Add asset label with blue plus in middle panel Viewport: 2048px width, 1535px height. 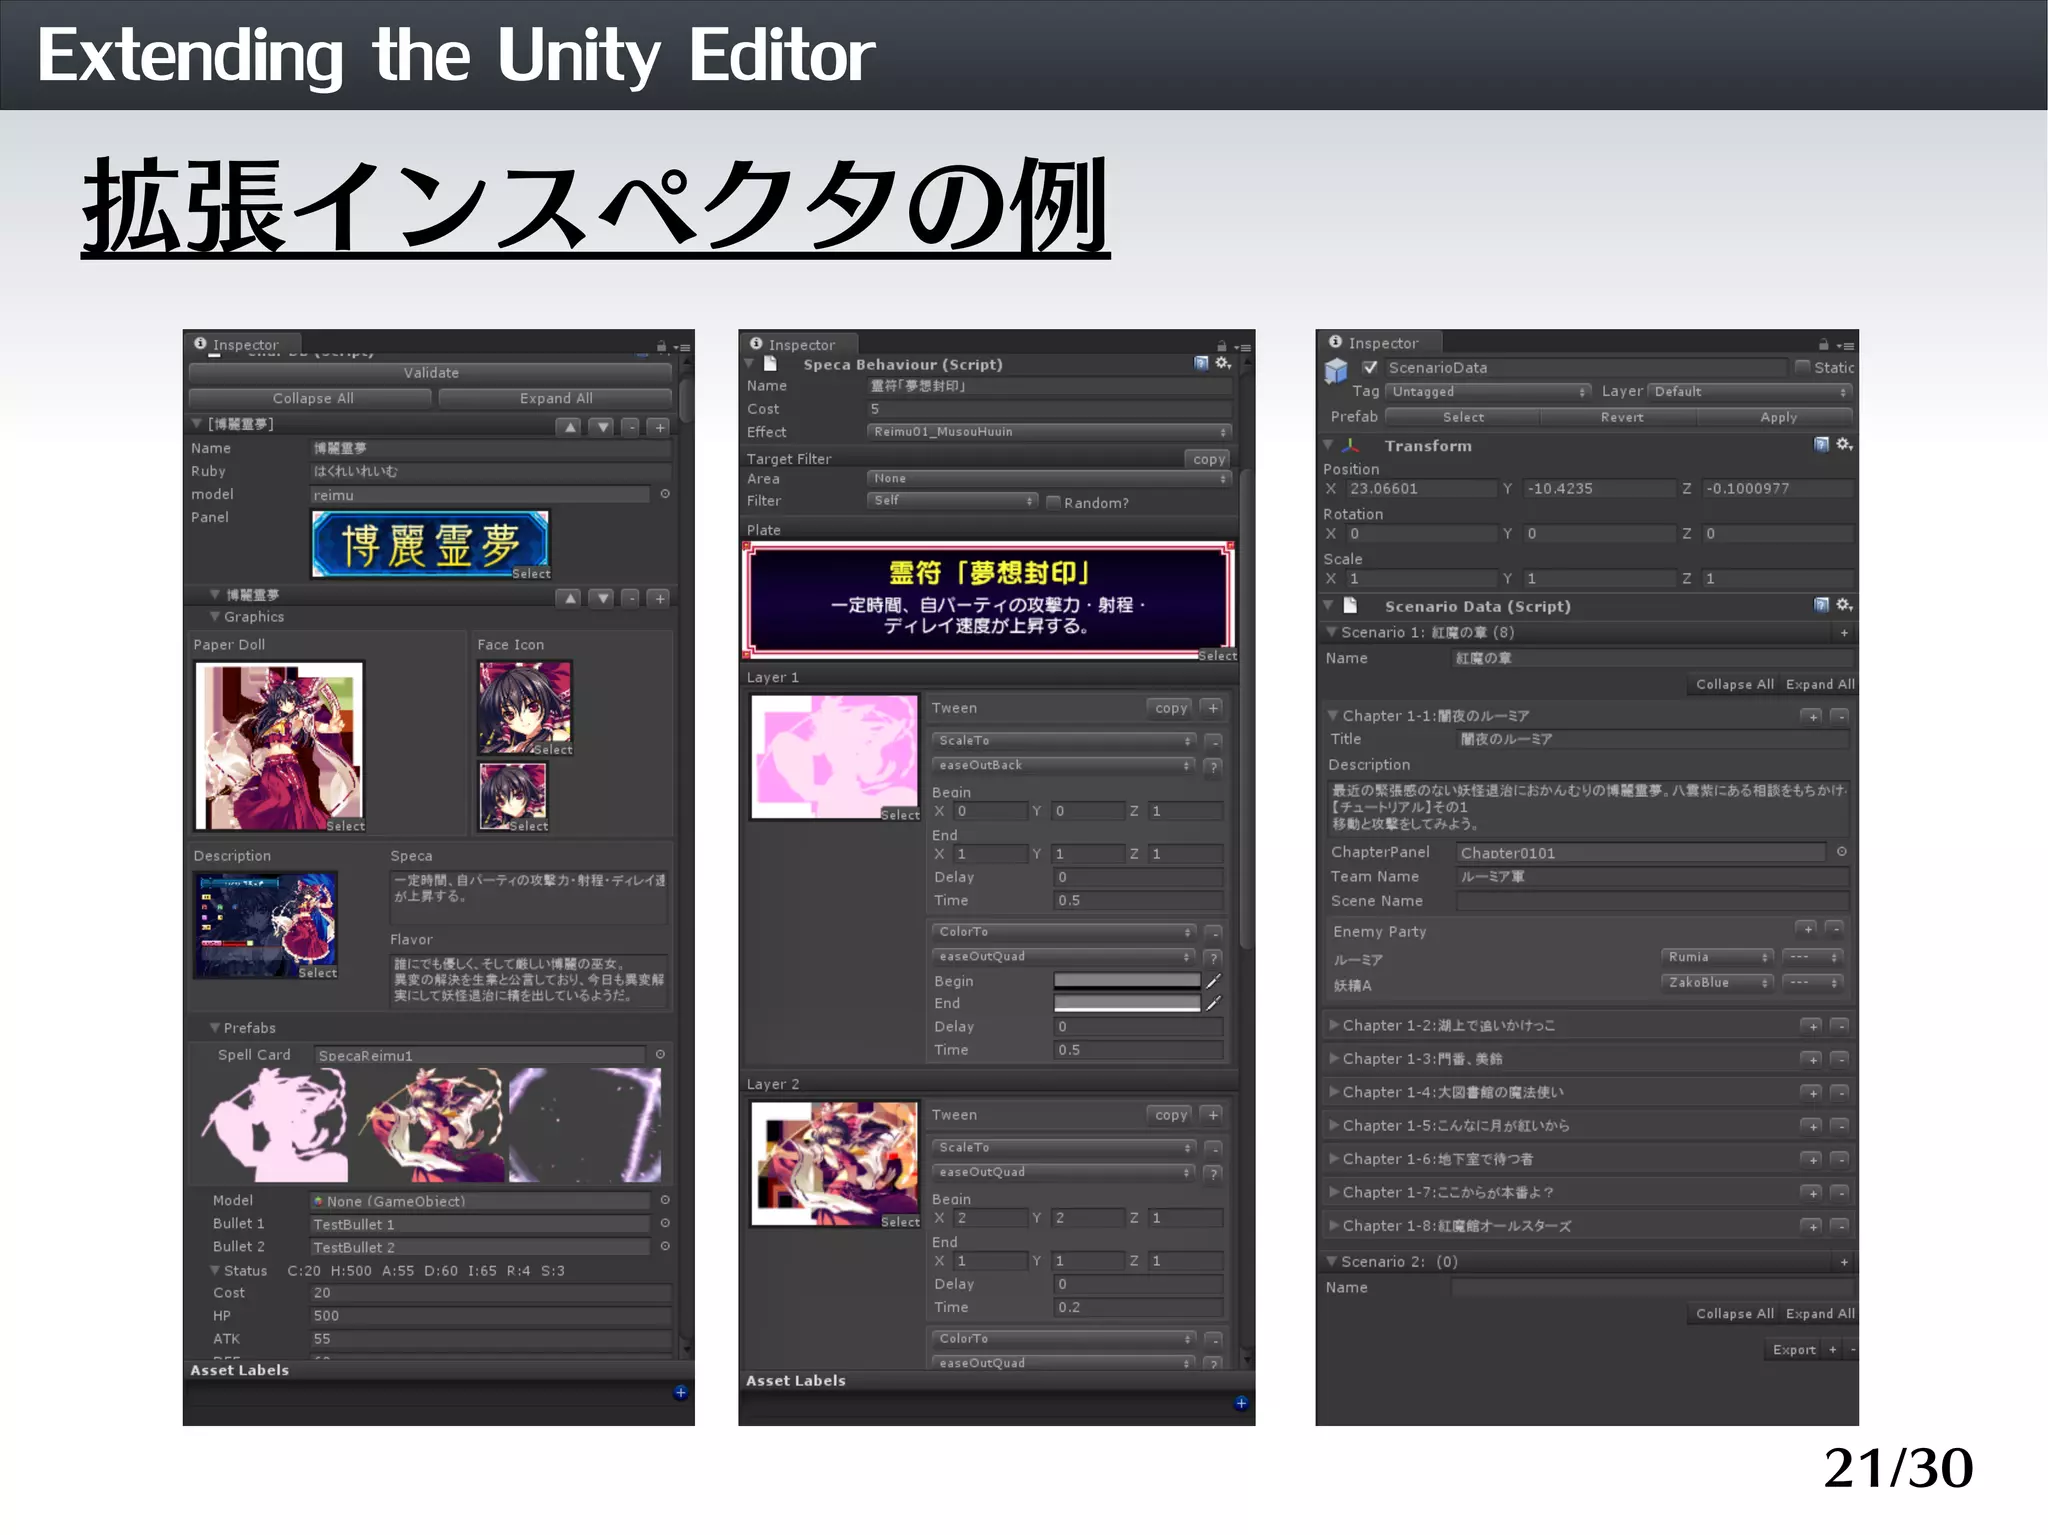pos(1241,1403)
